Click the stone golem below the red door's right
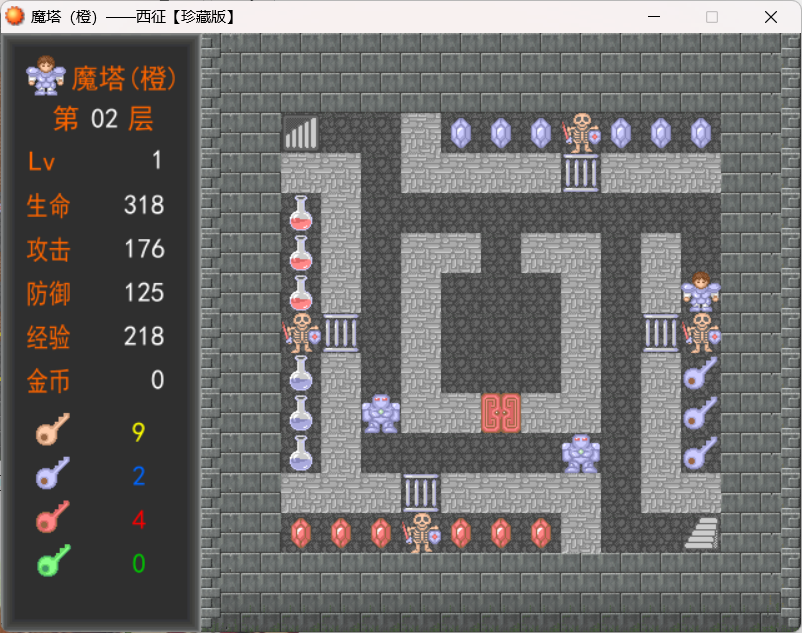 click(x=581, y=454)
